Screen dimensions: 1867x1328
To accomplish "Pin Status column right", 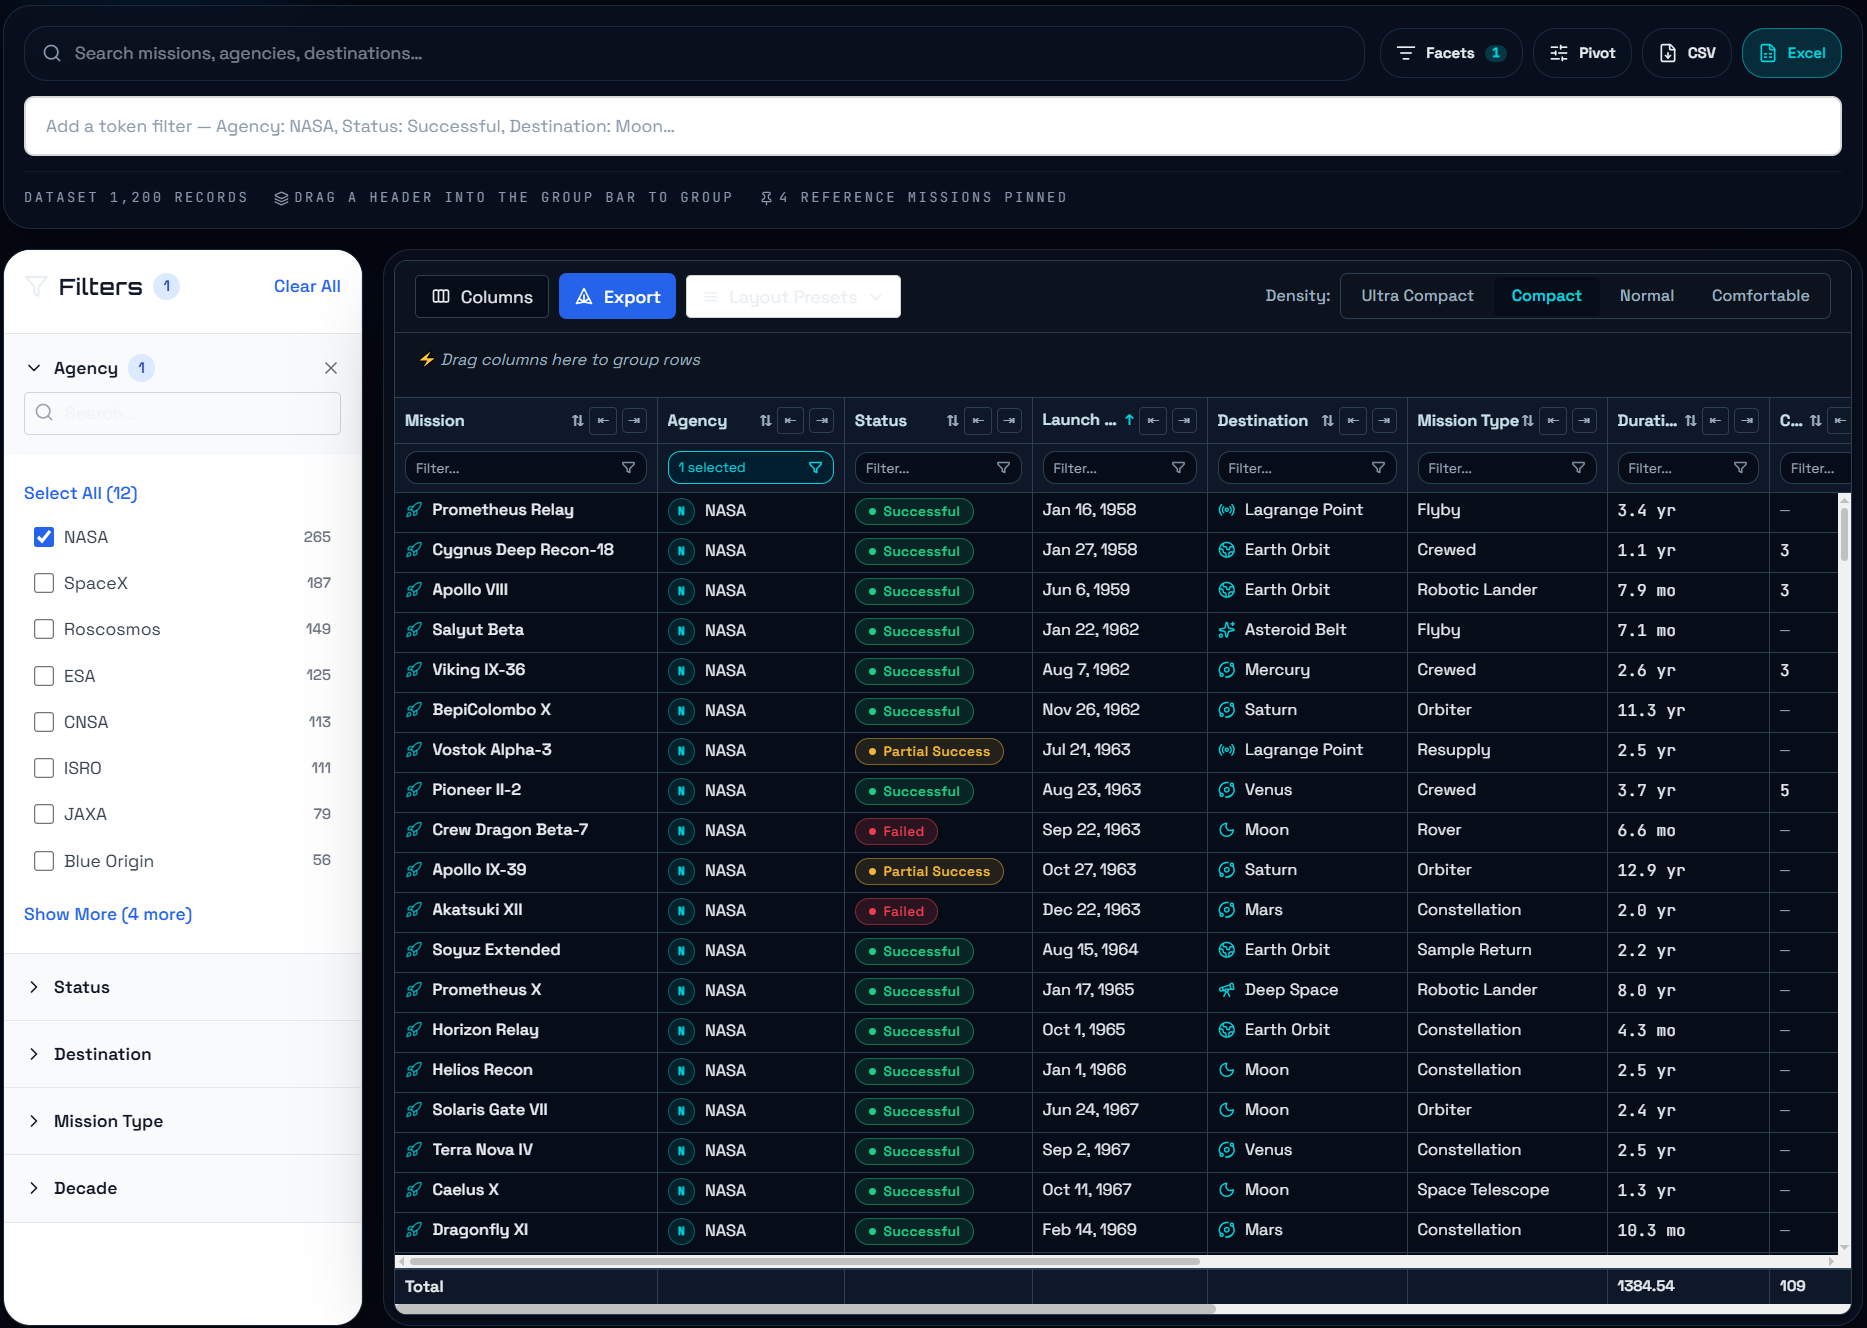I will [1010, 421].
